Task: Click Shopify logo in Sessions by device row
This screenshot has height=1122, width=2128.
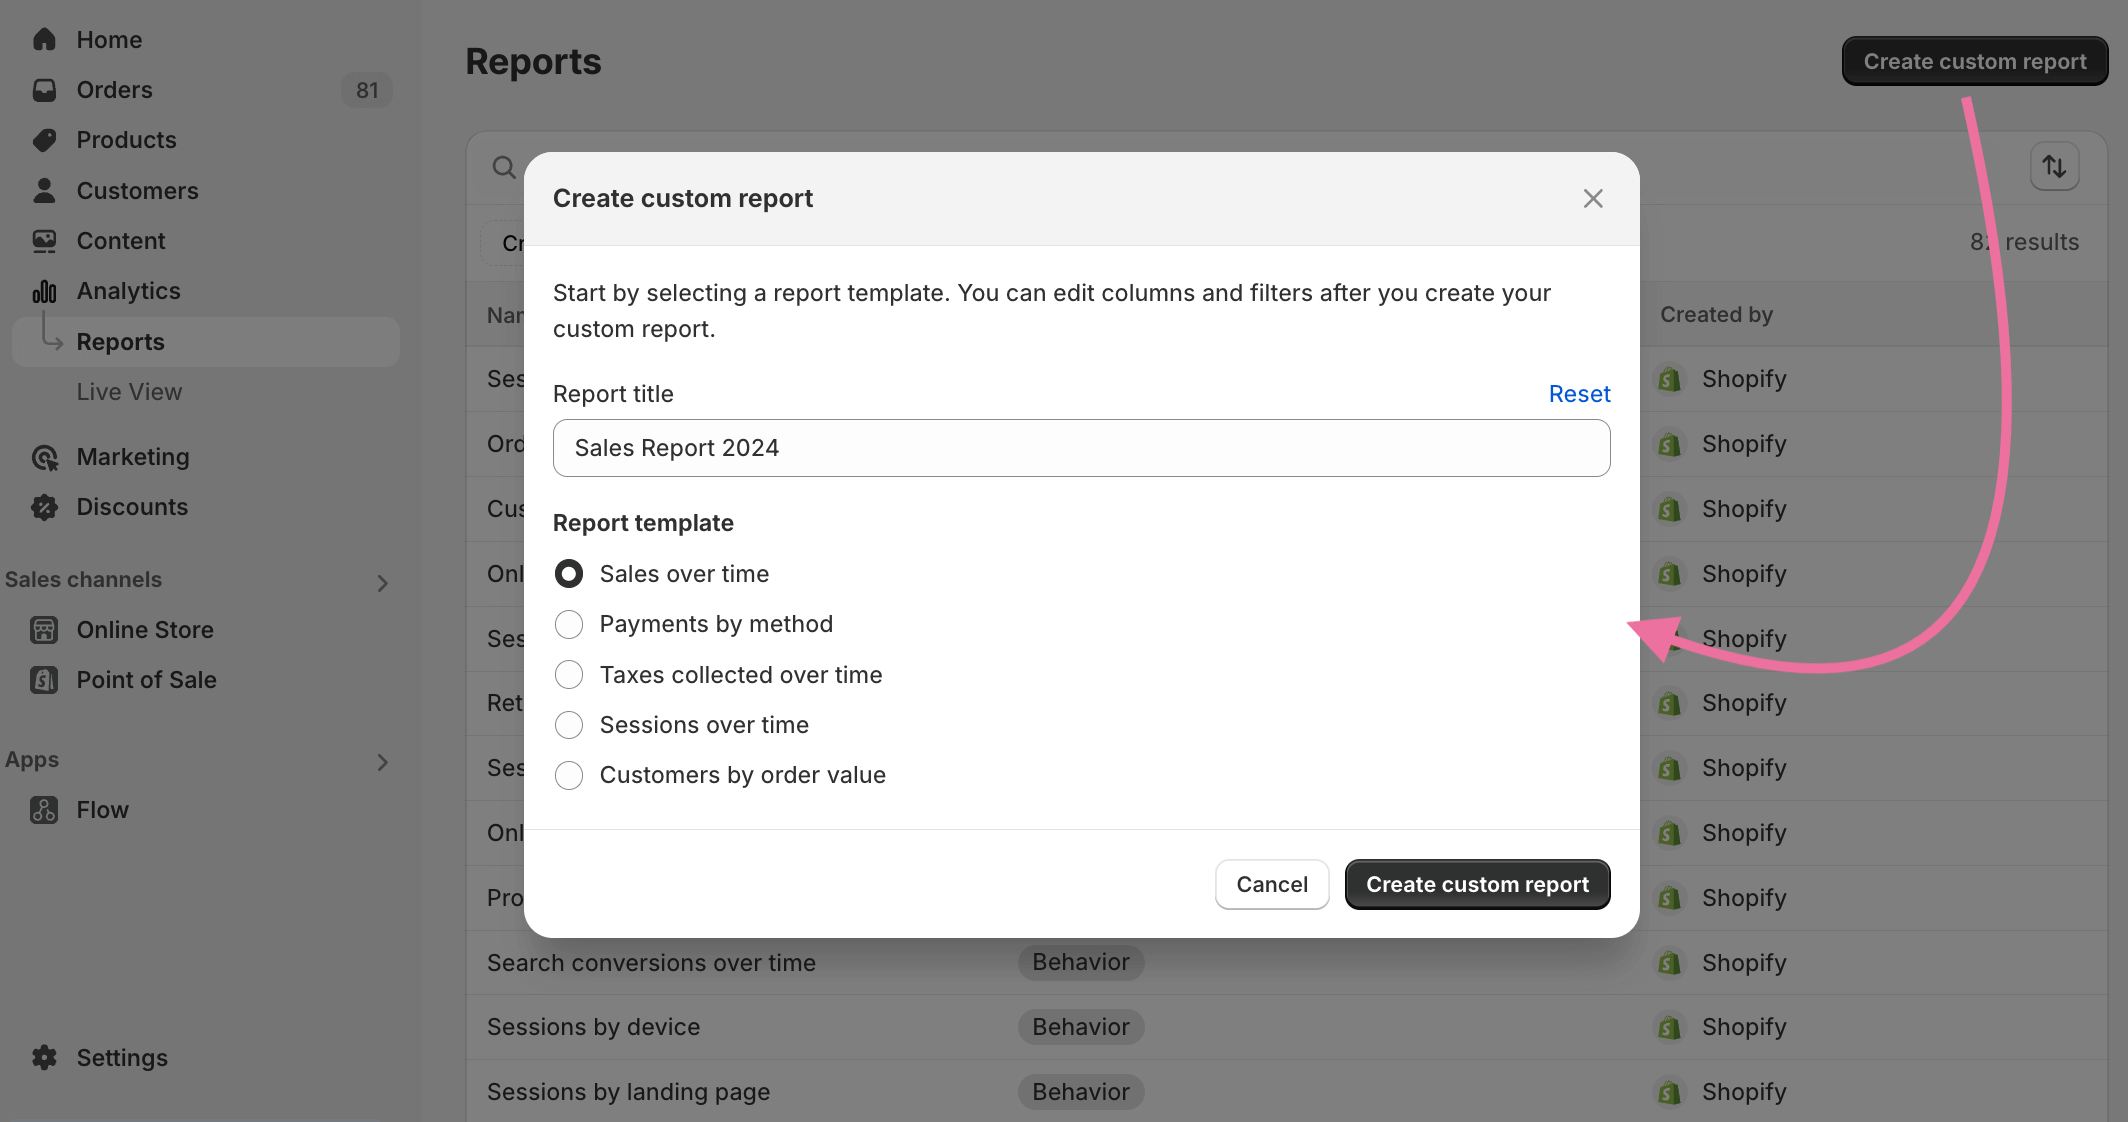Action: (x=1669, y=1027)
